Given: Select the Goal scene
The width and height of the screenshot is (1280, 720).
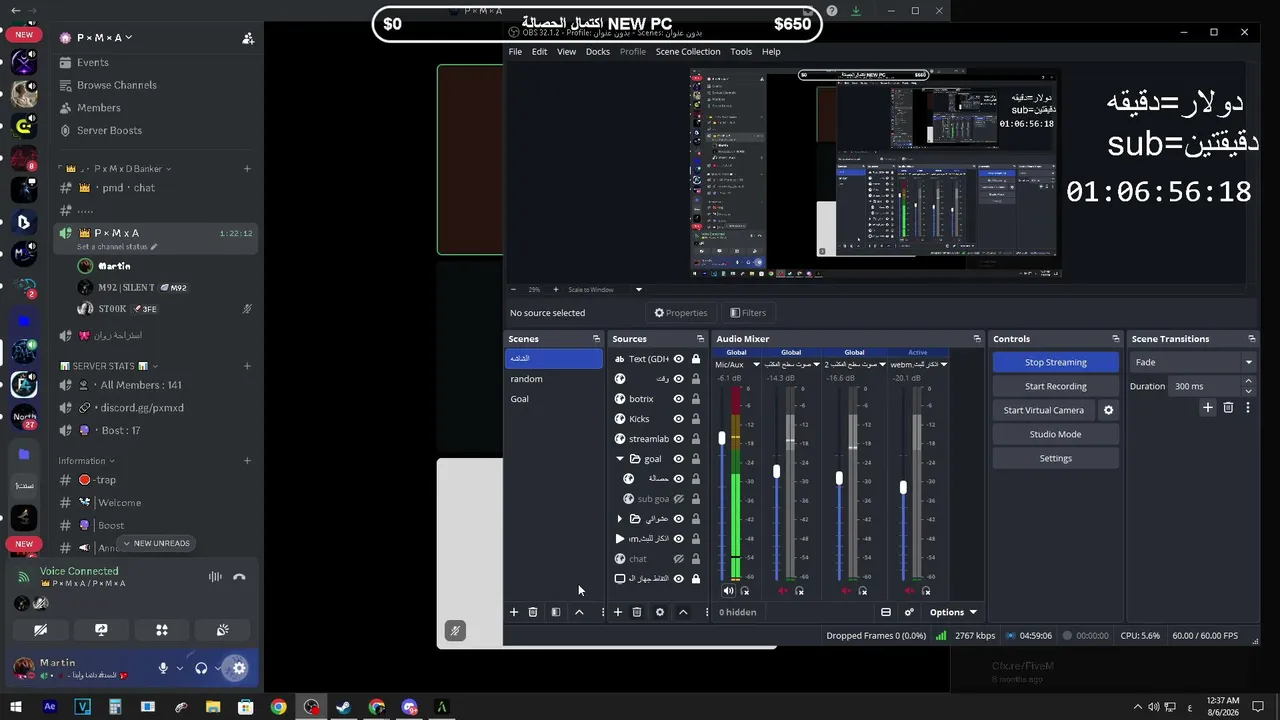Looking at the screenshot, I should [x=554, y=399].
